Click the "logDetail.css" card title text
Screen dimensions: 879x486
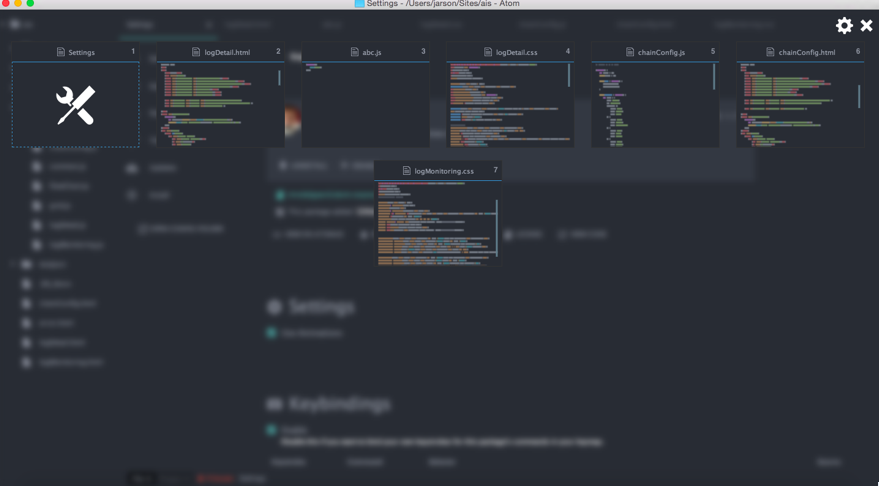tap(517, 53)
